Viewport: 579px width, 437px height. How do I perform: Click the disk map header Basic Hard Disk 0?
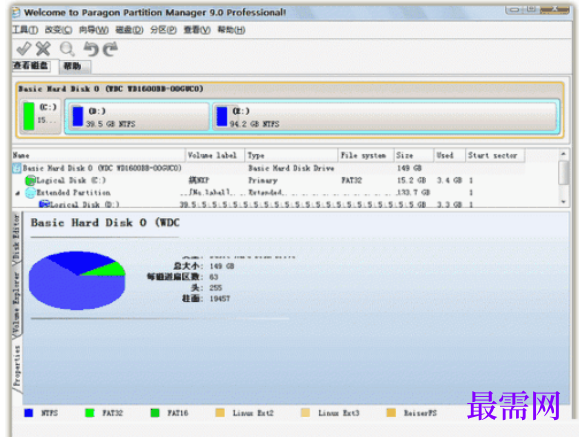coord(111,89)
